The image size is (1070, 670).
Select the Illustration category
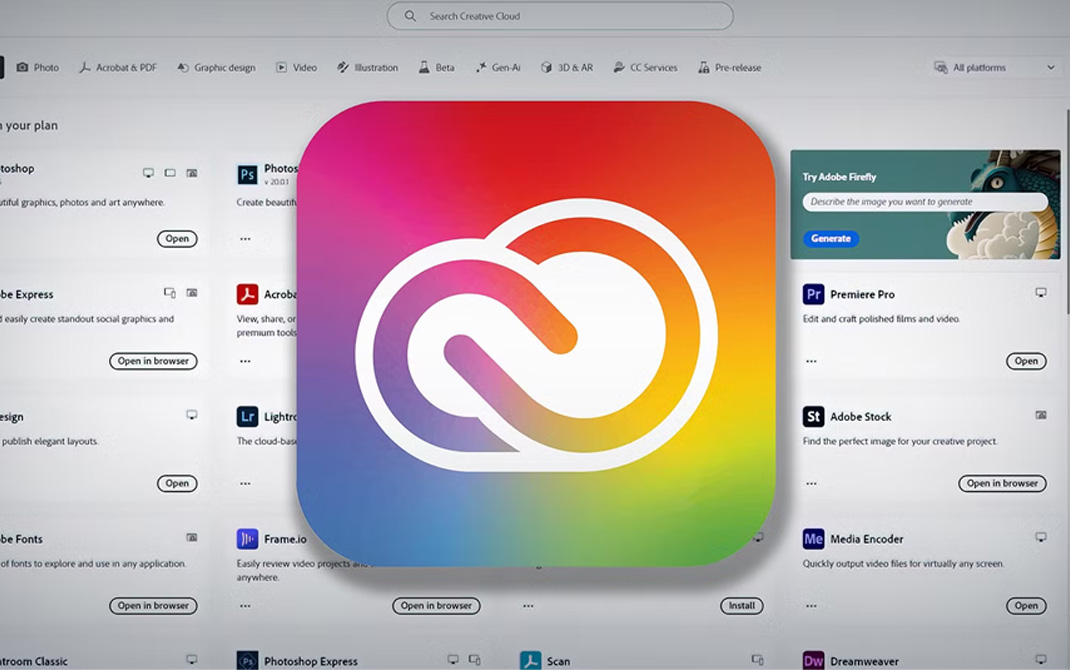(x=367, y=68)
